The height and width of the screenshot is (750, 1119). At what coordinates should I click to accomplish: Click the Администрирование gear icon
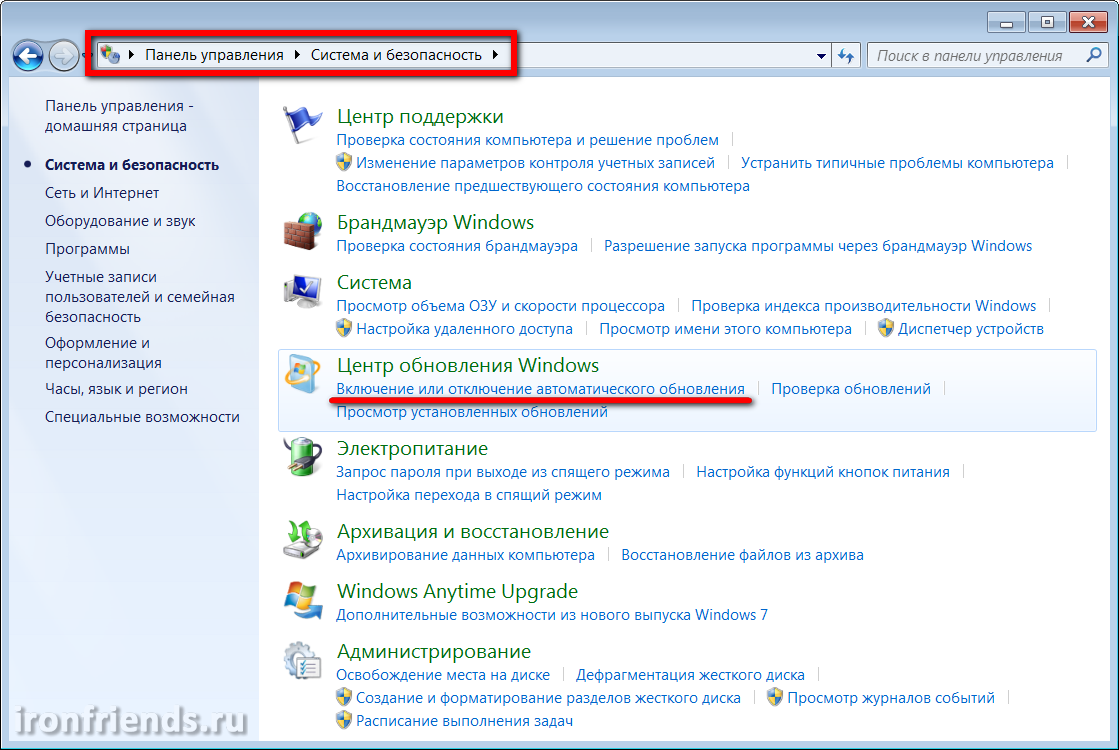302,662
